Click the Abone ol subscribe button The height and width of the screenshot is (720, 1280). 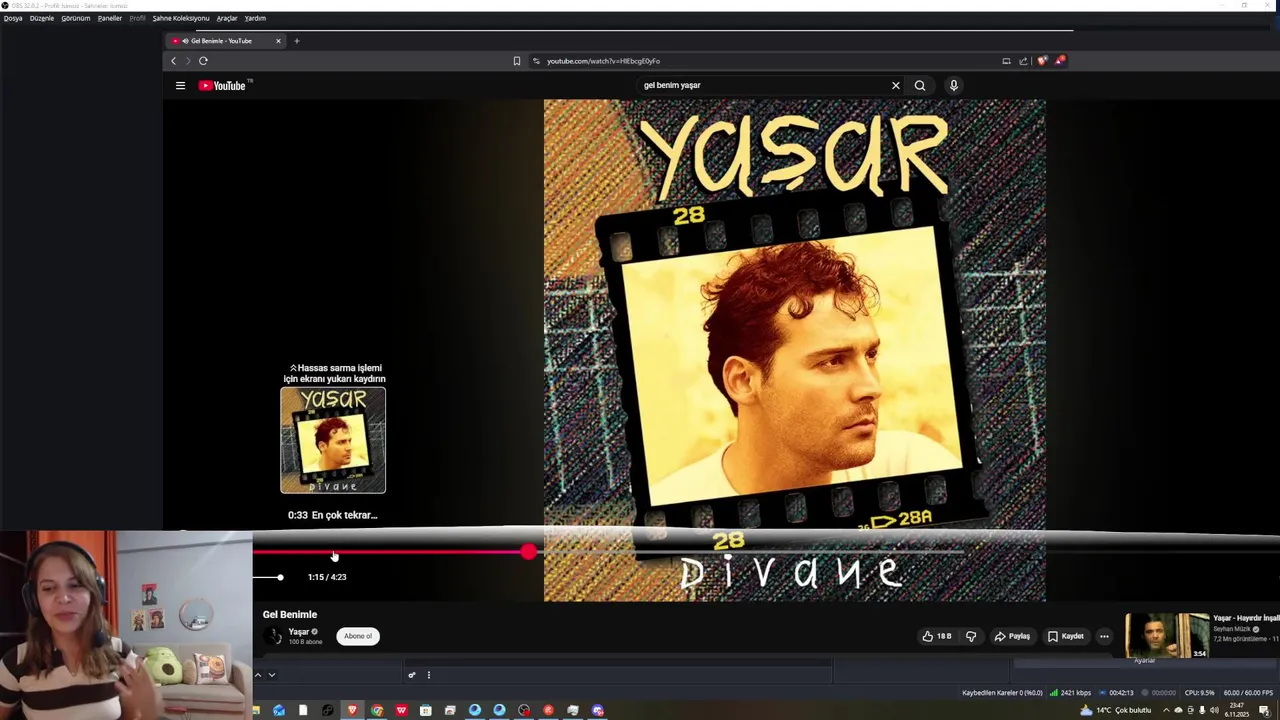[x=358, y=636]
